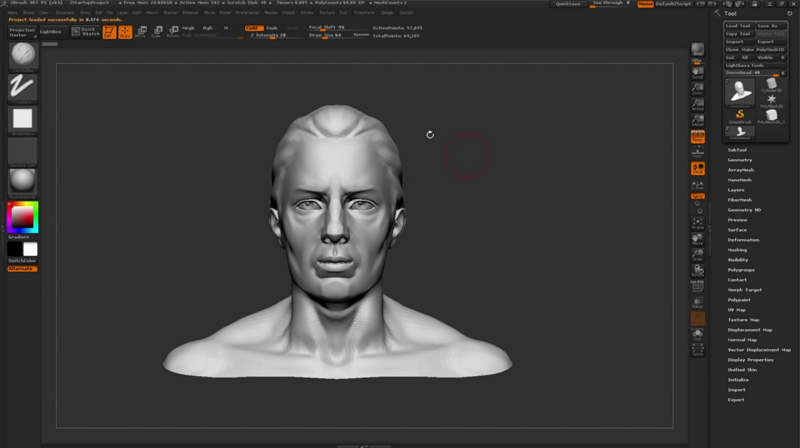The image size is (800, 448).
Task: Click the SimpleBrush tool icon
Action: (740, 115)
